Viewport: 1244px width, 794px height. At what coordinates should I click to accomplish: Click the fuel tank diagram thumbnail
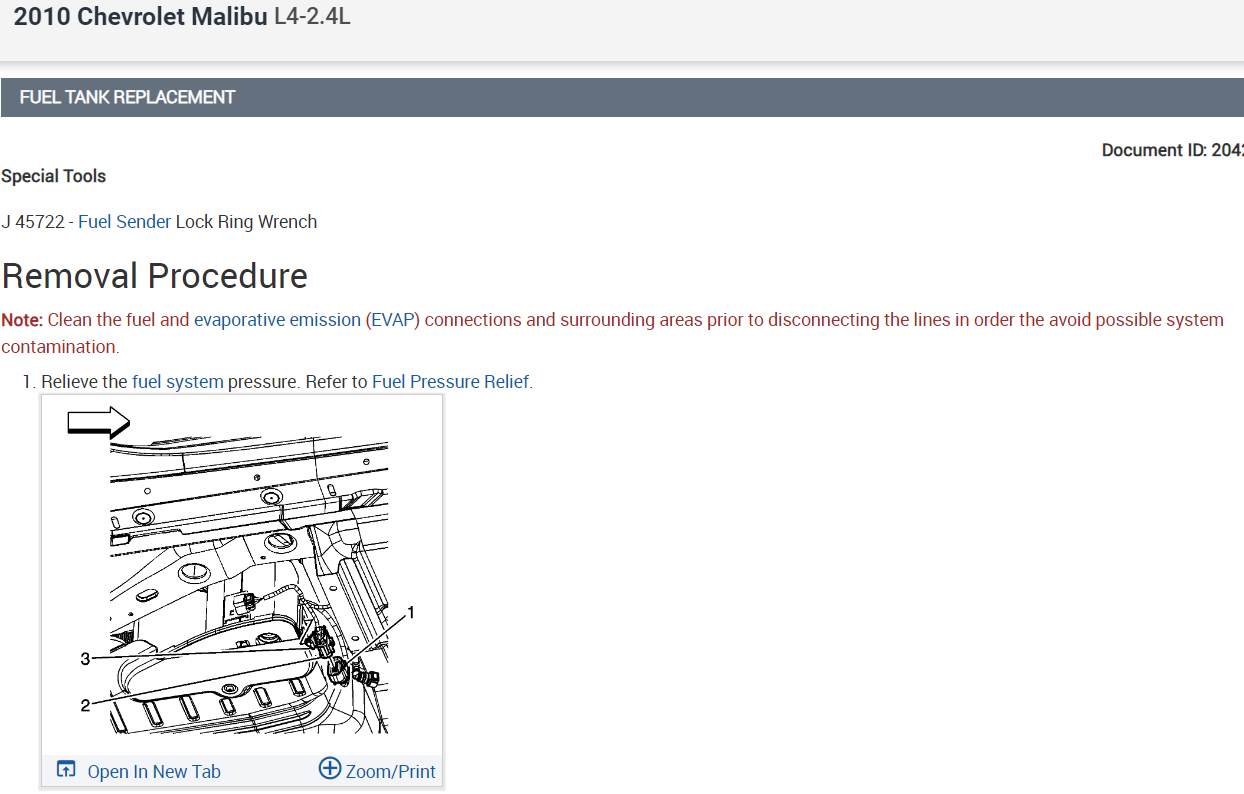pos(241,574)
